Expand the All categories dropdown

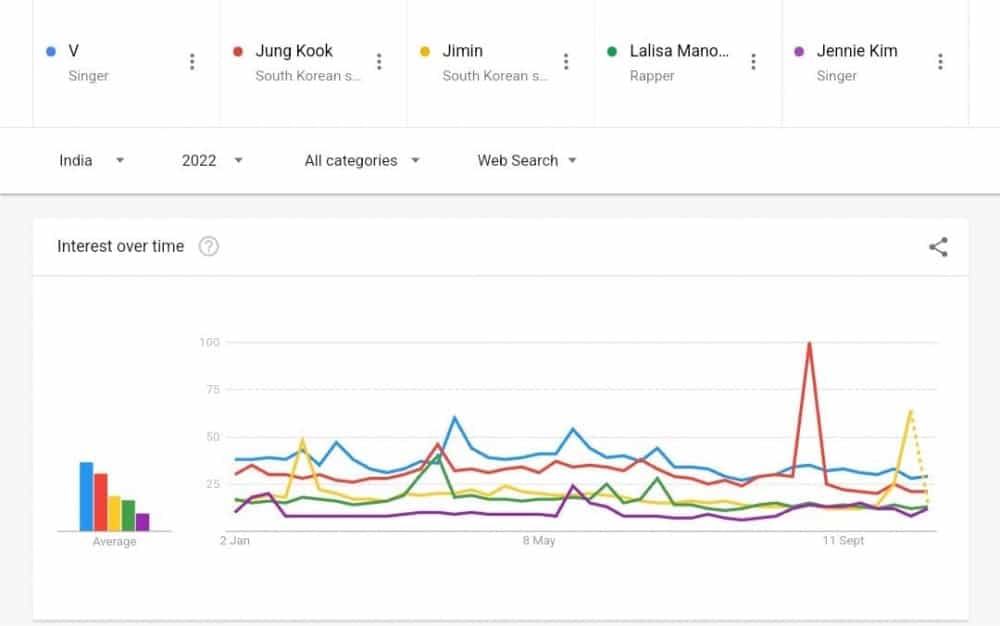pos(362,160)
